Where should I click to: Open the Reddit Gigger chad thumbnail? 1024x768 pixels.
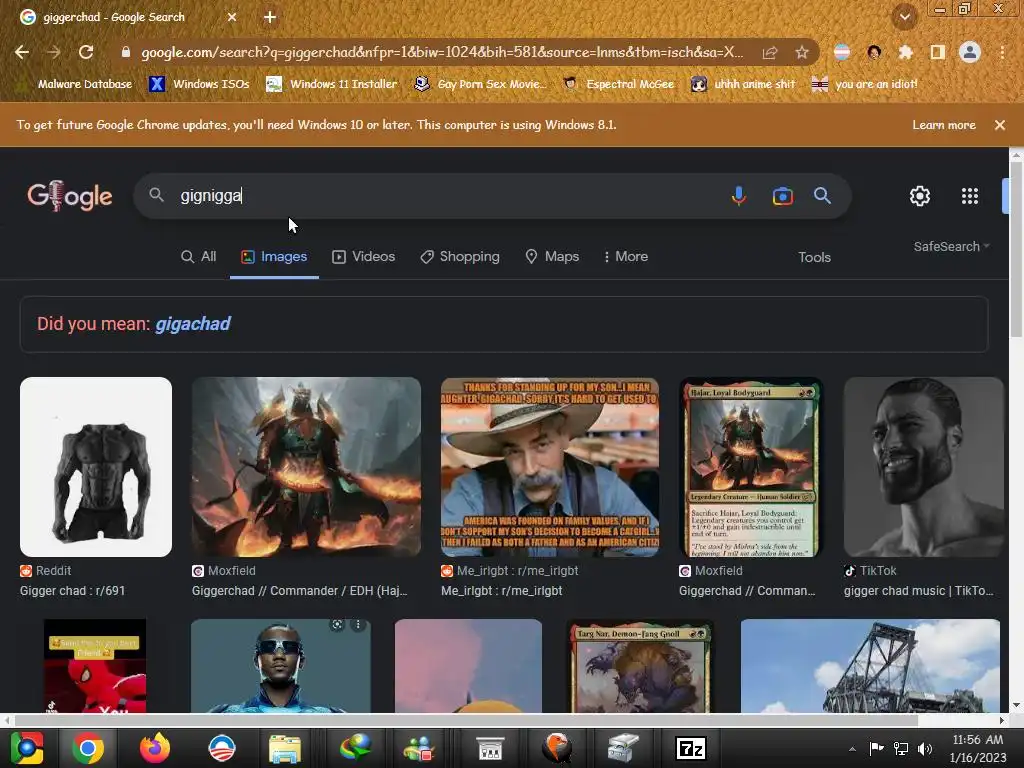tap(96, 467)
